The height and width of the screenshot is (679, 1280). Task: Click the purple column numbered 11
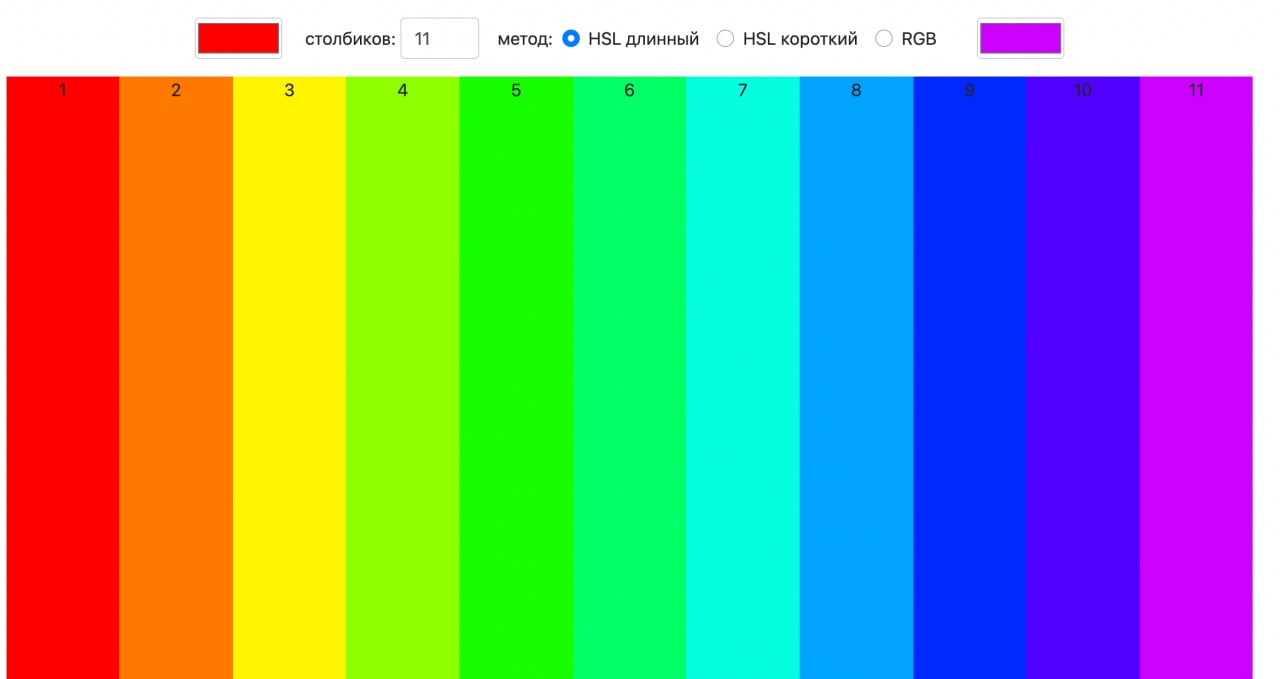(x=1196, y=378)
